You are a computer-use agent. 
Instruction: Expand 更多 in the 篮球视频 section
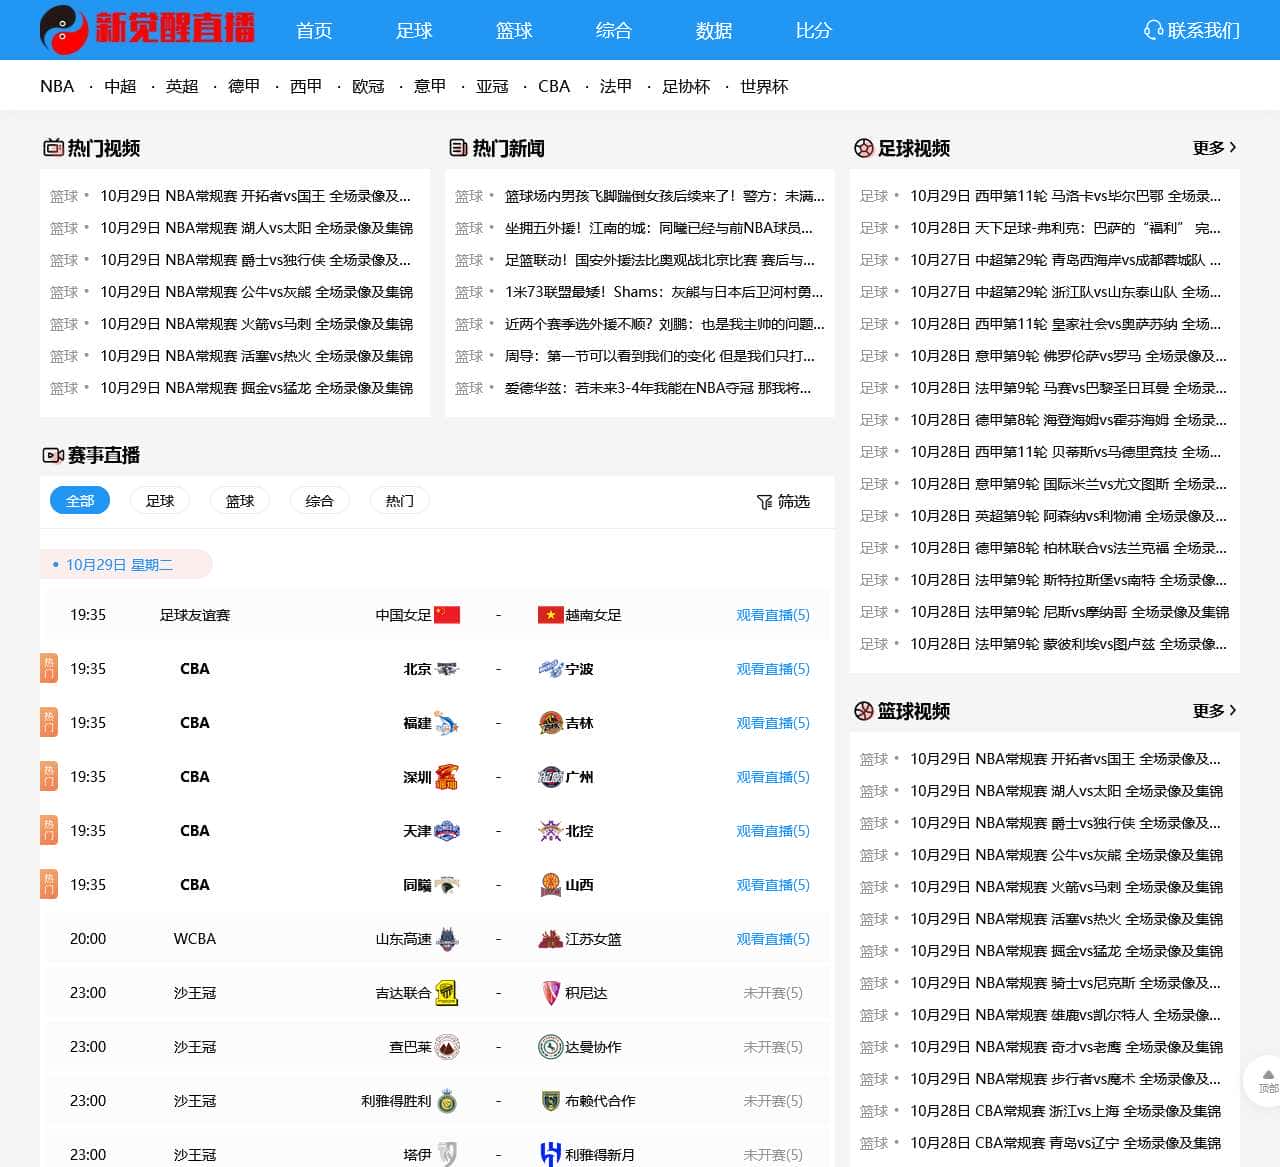tap(1214, 711)
